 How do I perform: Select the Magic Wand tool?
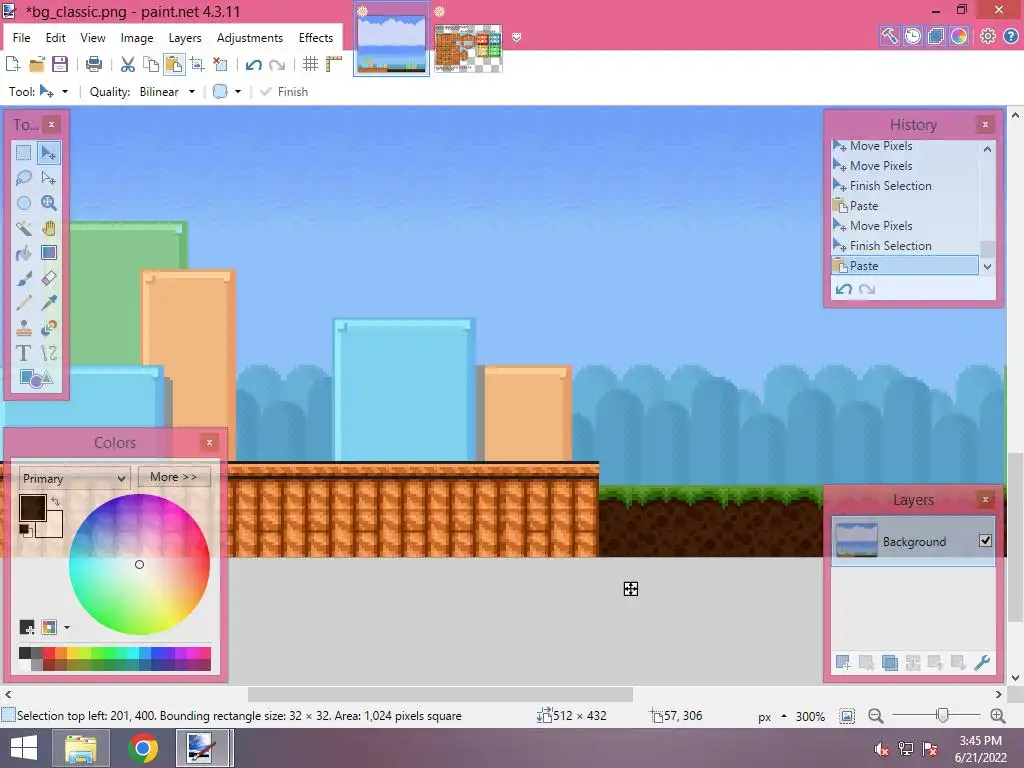tap(24, 228)
